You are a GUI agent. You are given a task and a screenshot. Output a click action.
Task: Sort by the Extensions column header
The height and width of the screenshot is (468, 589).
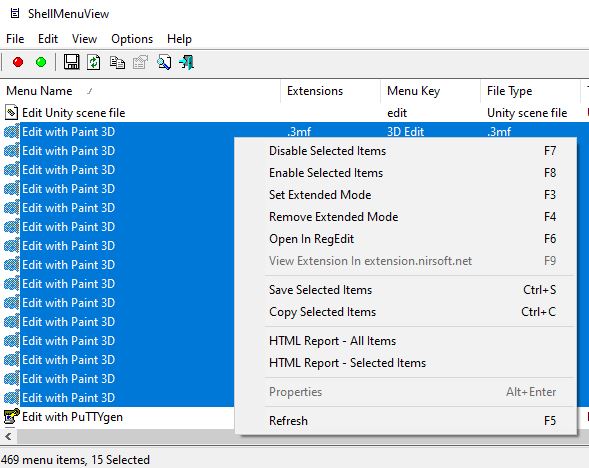click(330, 91)
